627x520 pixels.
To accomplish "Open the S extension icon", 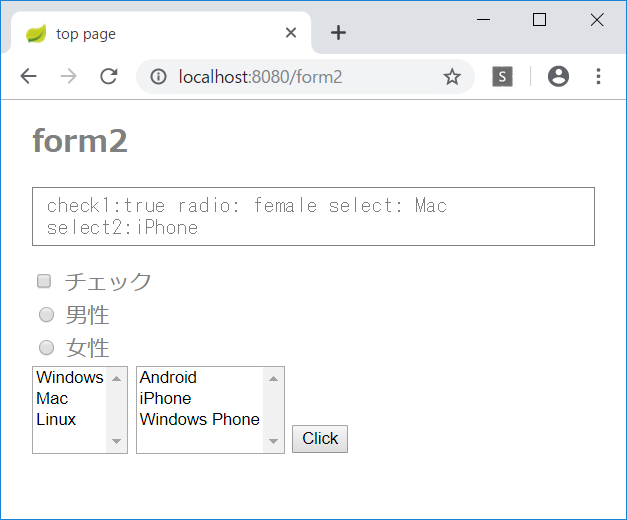I will 502,77.
